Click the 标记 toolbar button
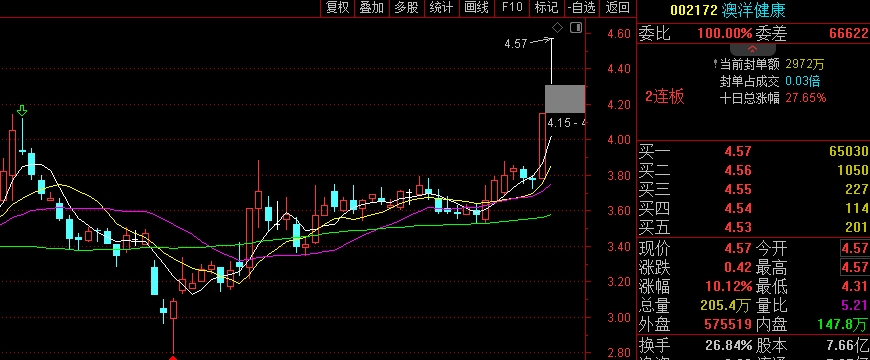Image resolution: width=870 pixels, height=360 pixels. (546, 7)
